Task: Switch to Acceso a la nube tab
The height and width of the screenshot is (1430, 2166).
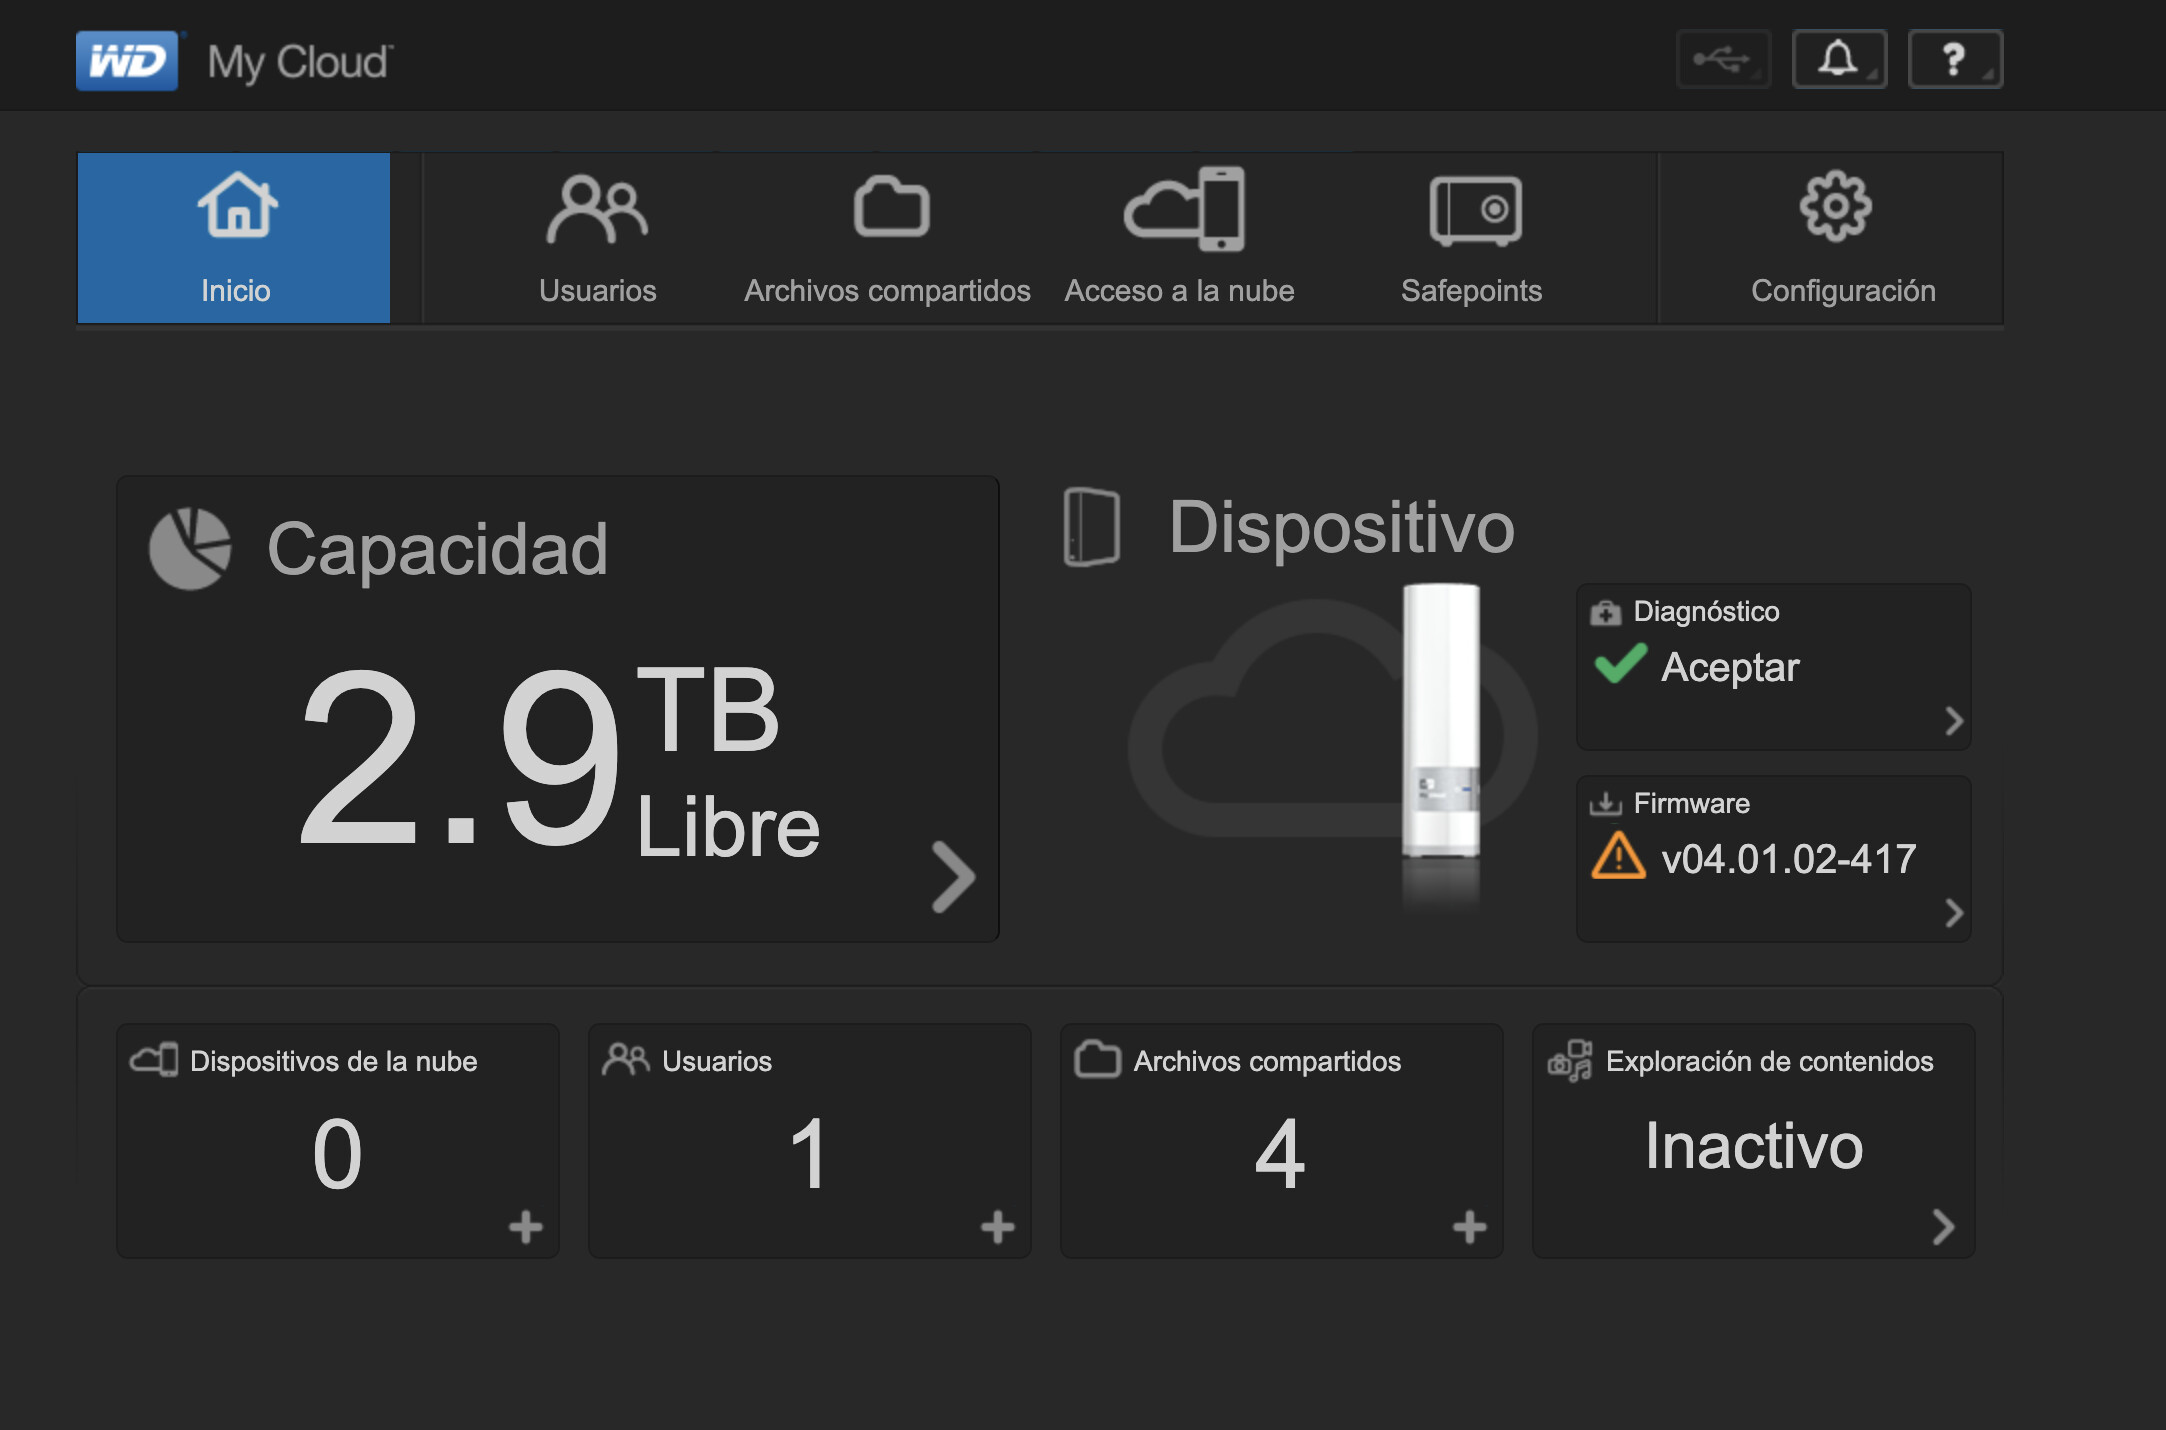Action: 1180,238
